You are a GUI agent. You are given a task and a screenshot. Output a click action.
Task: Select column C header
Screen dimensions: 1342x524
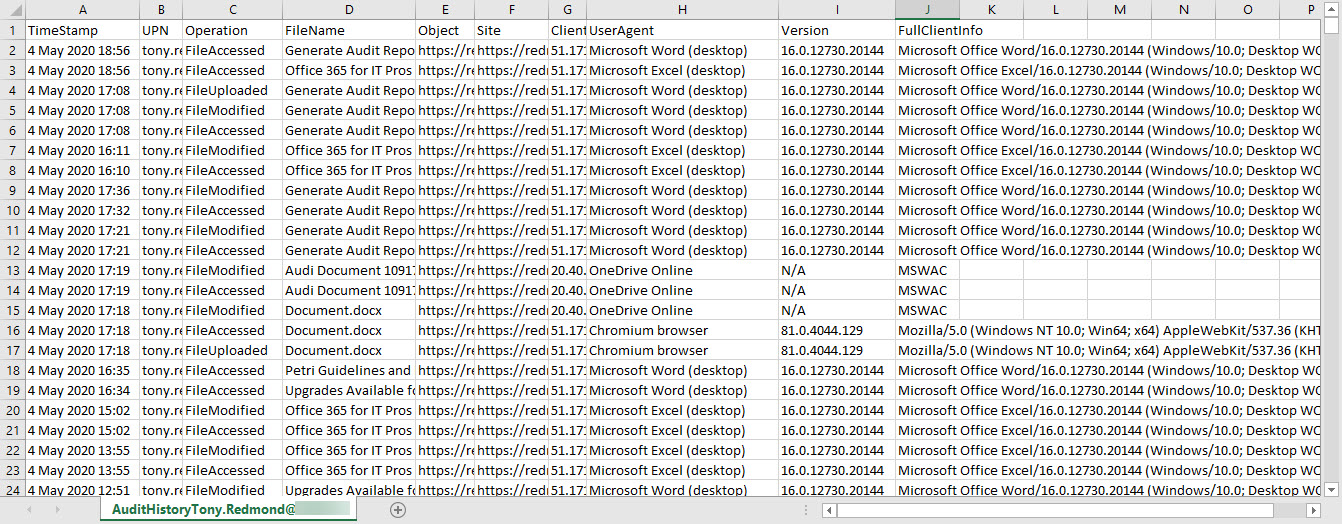(x=232, y=9)
